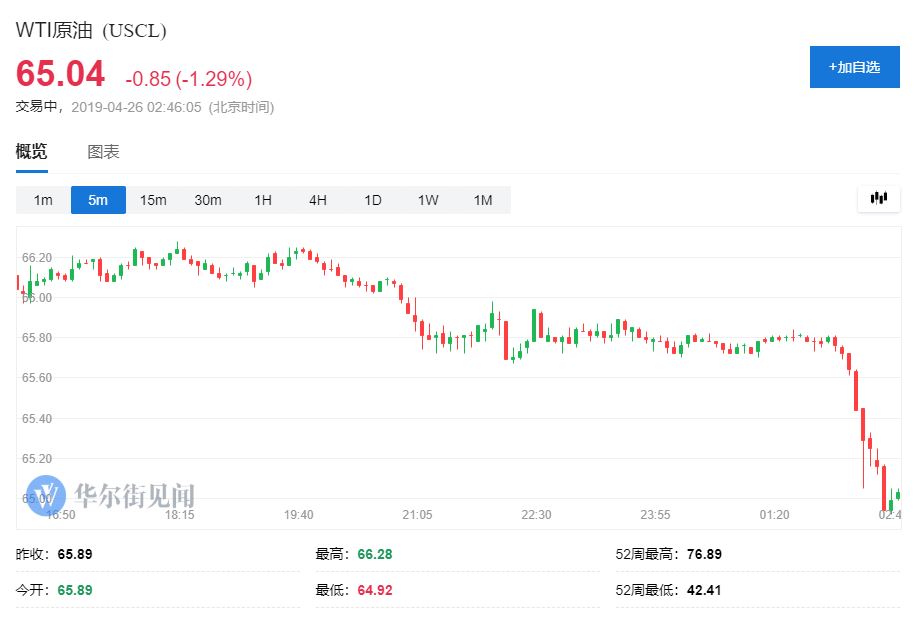Choose the 4H interval

coord(318,200)
